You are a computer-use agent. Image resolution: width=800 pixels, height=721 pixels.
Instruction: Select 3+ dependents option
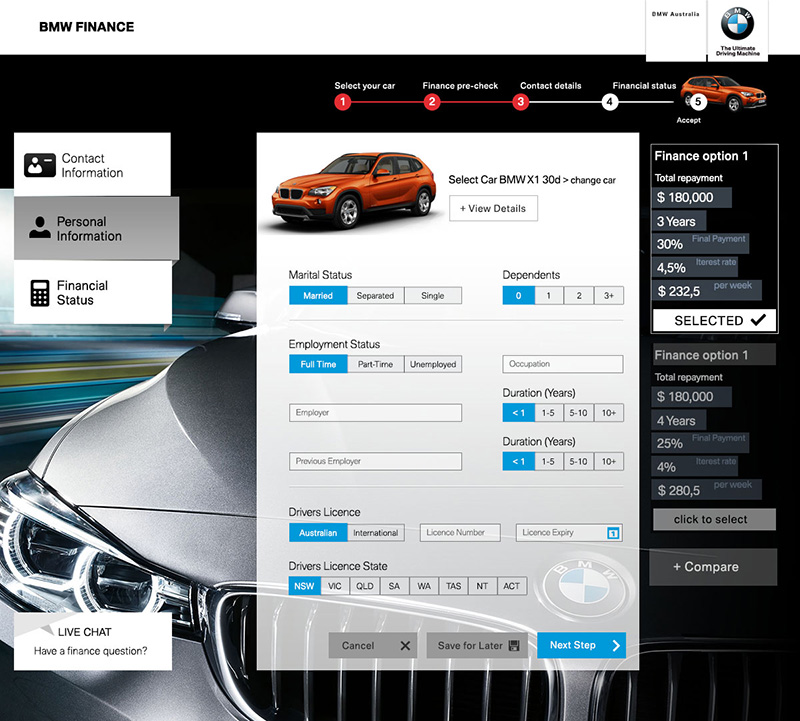pyautogui.click(x=608, y=296)
